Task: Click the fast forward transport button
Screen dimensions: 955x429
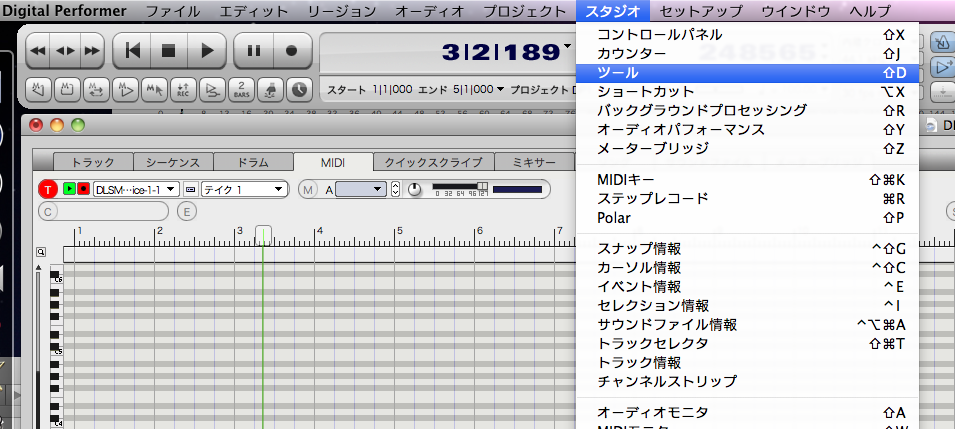Action: tap(91, 51)
